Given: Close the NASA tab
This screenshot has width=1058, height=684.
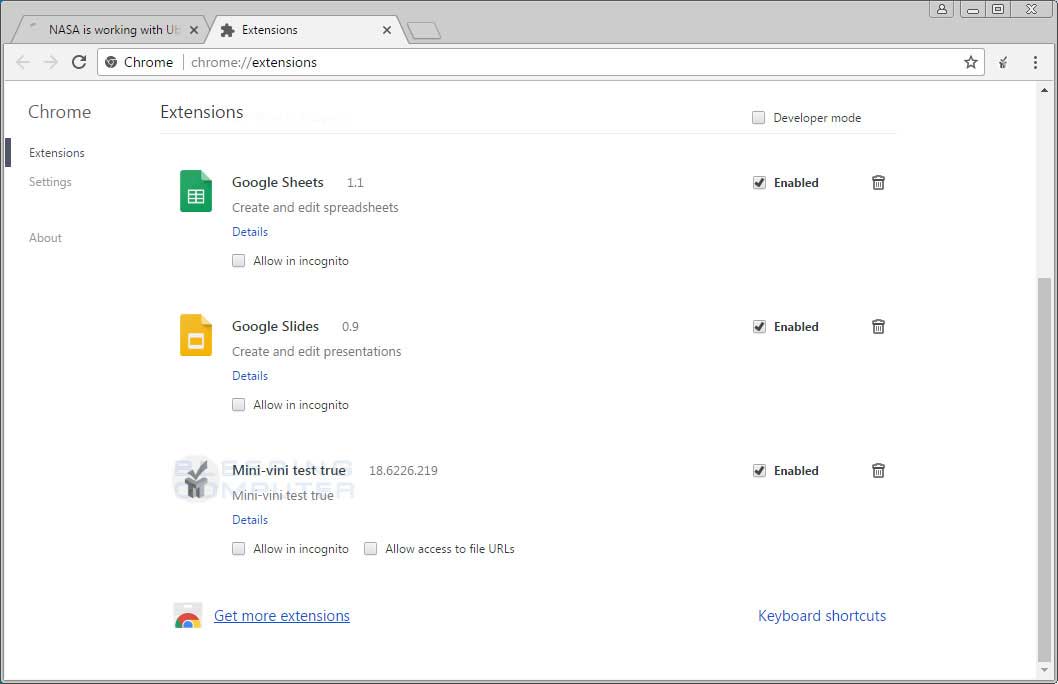Looking at the screenshot, I should [194, 30].
